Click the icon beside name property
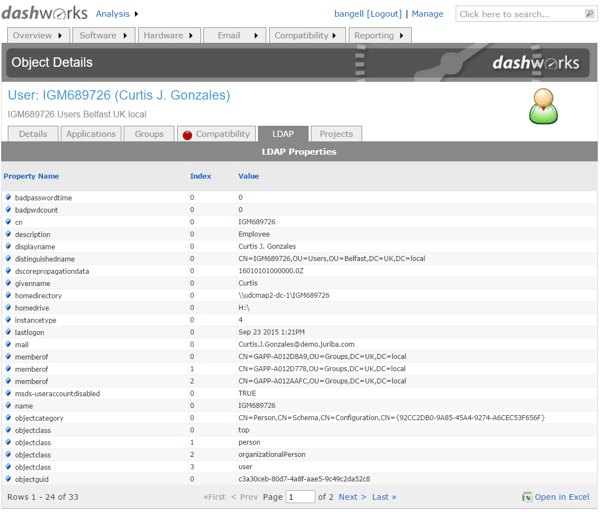The width and height of the screenshot is (600, 512). click(8, 405)
